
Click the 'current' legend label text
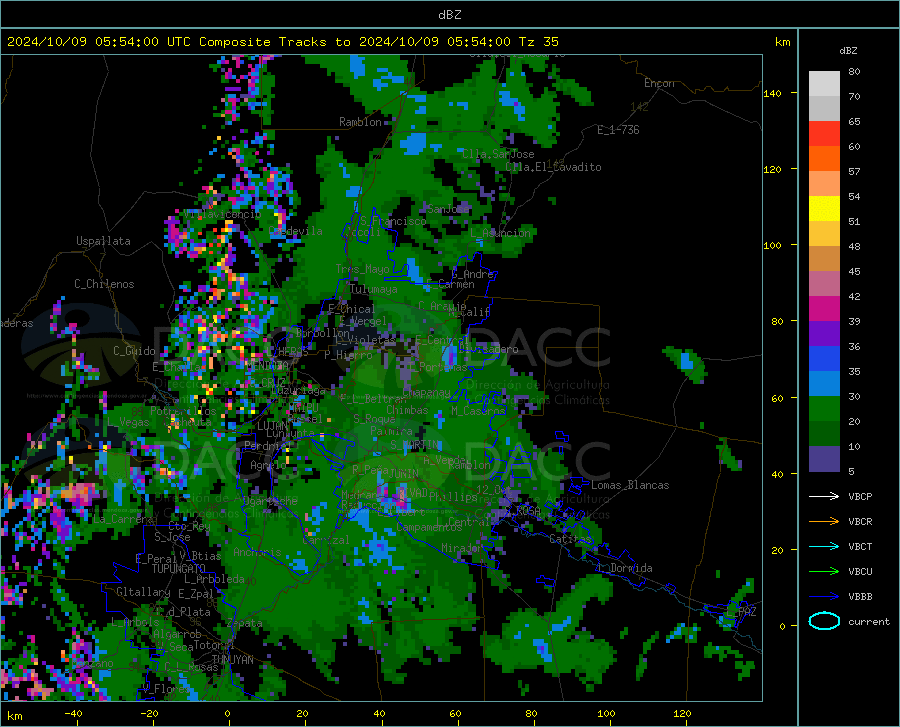pos(869,621)
